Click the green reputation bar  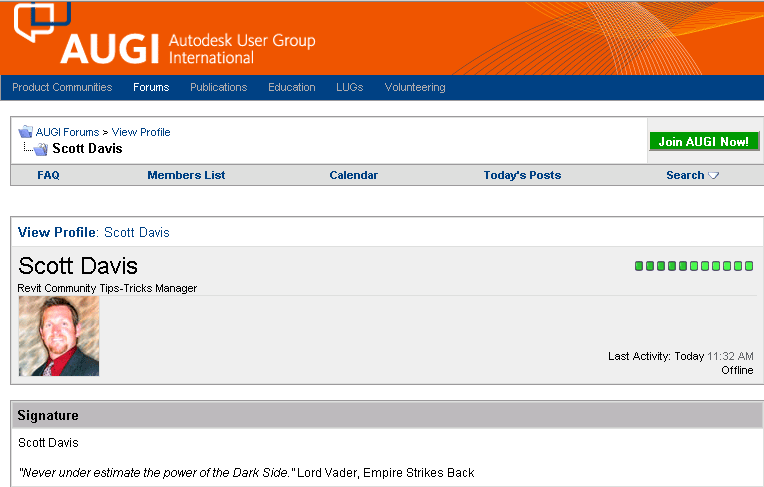694,266
